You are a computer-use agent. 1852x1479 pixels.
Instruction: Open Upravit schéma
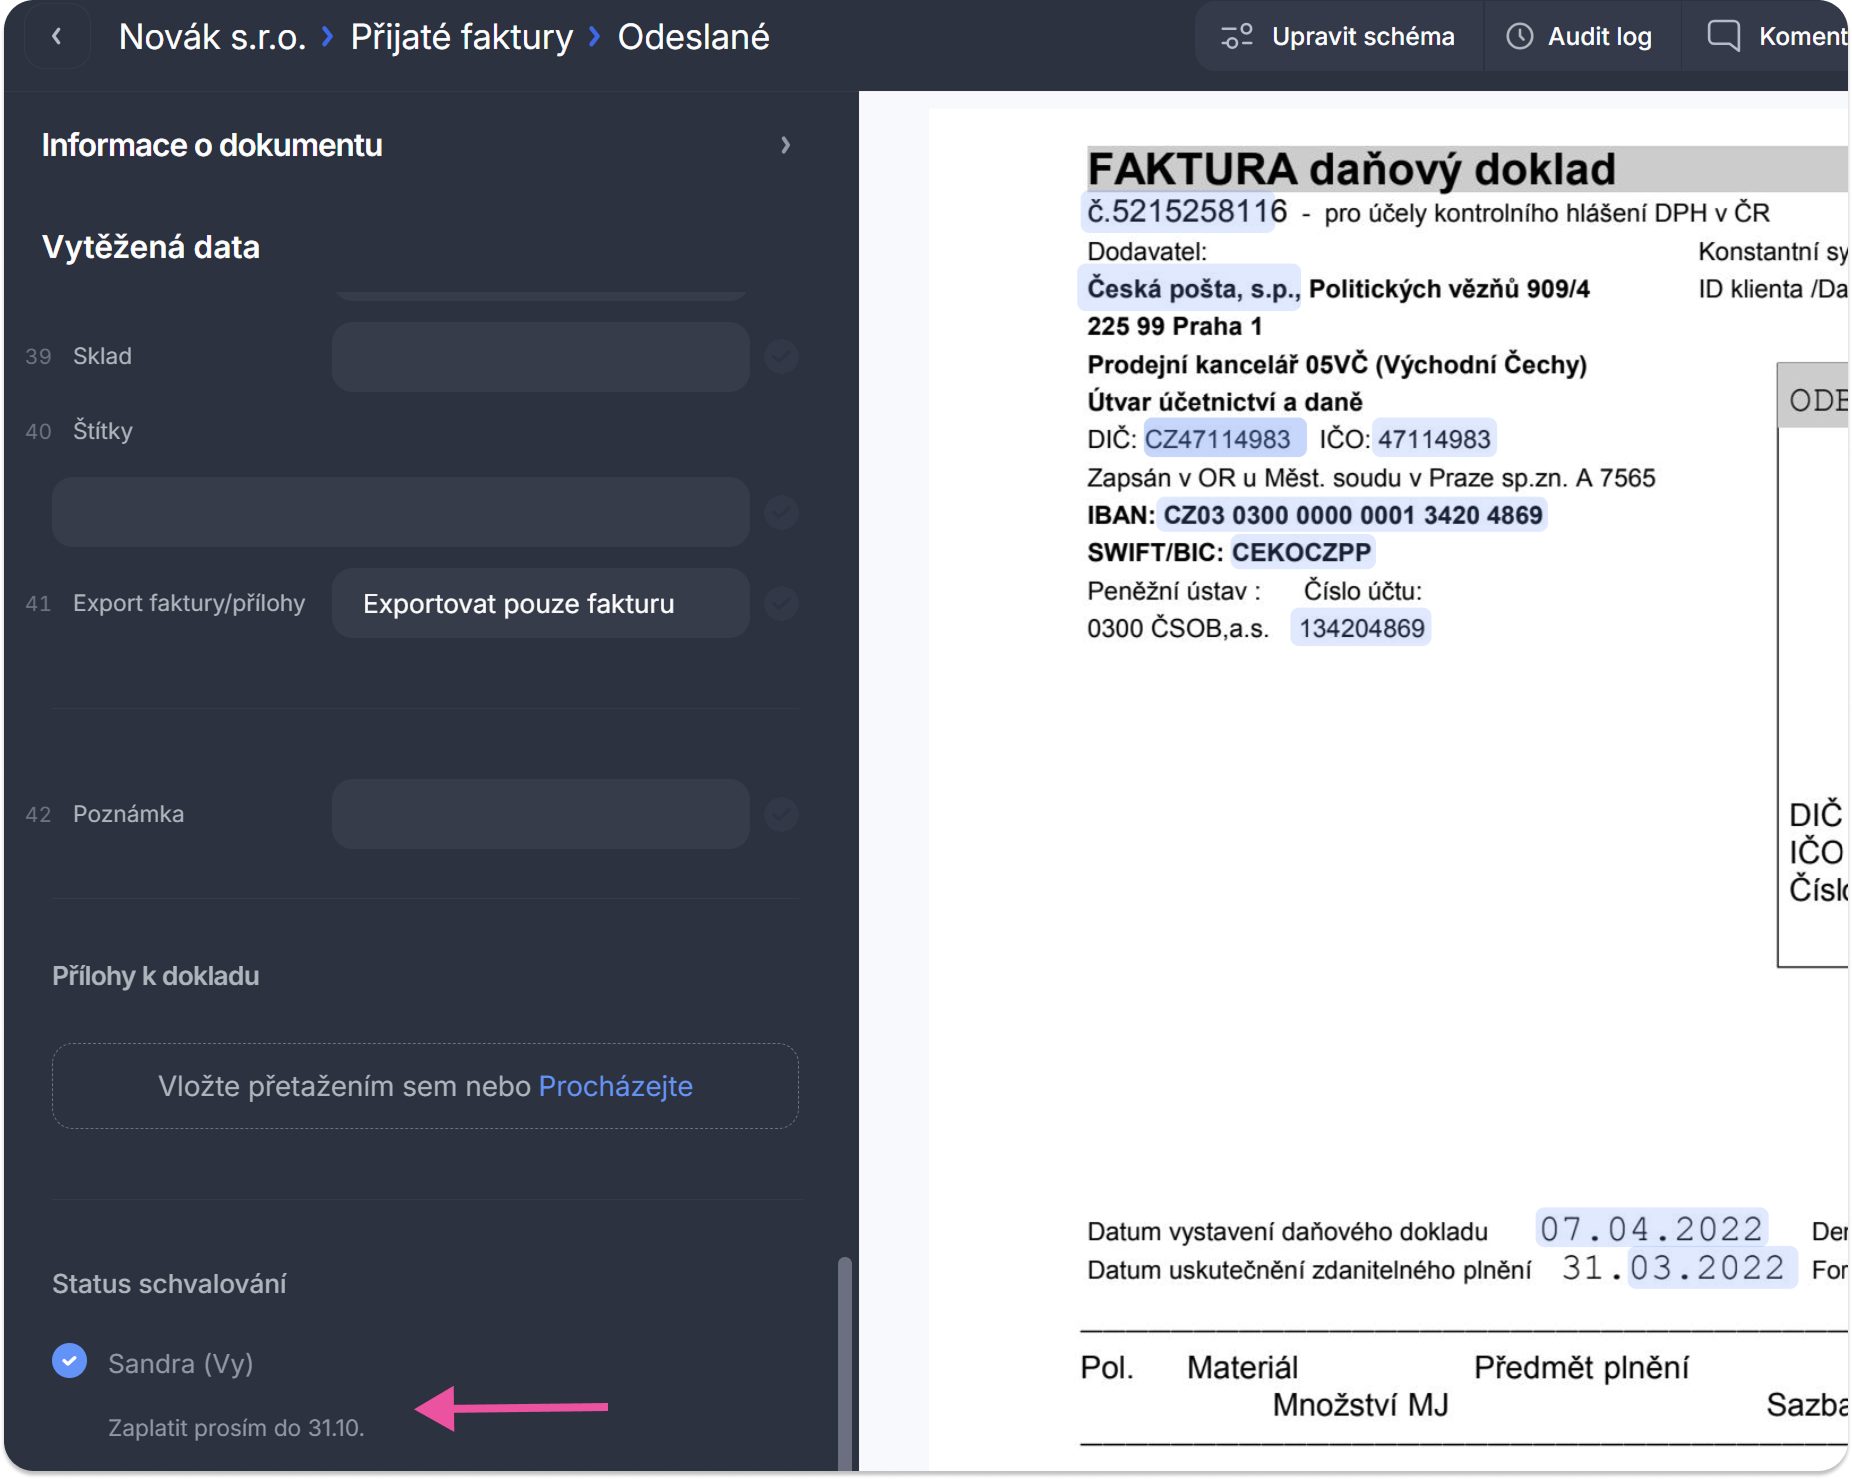1338,37
